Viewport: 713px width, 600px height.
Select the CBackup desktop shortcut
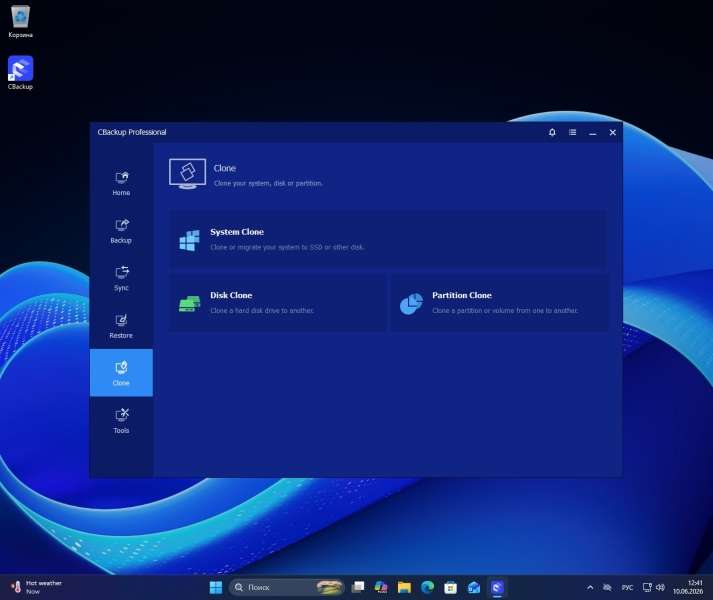coord(20,73)
